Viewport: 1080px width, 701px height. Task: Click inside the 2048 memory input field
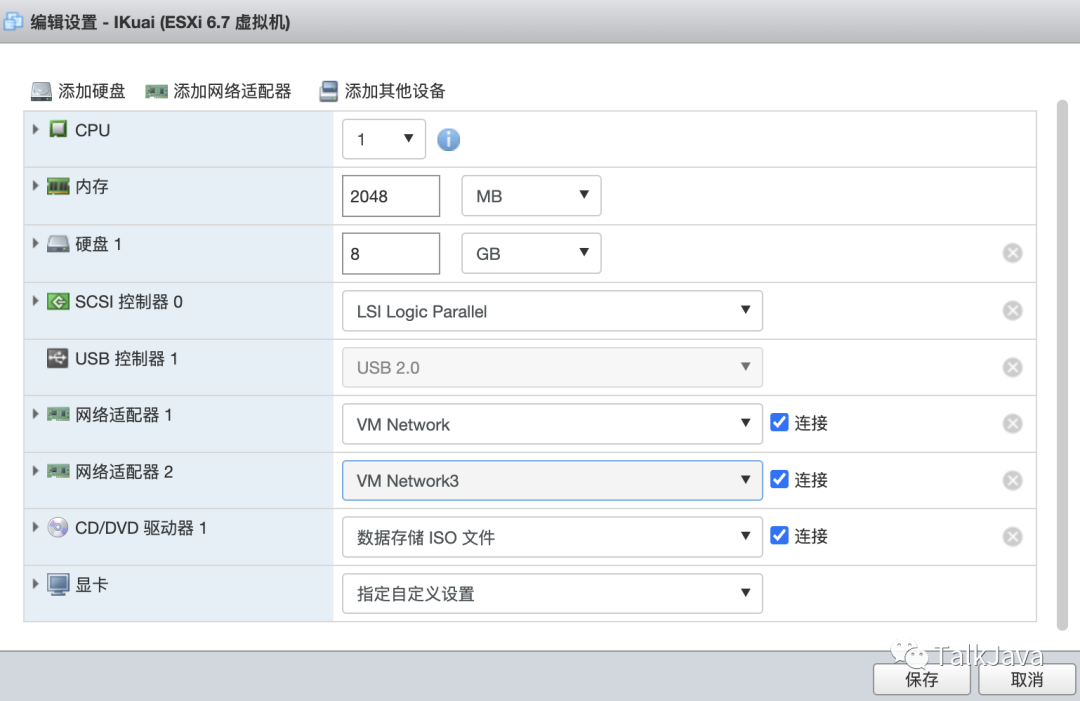point(390,195)
